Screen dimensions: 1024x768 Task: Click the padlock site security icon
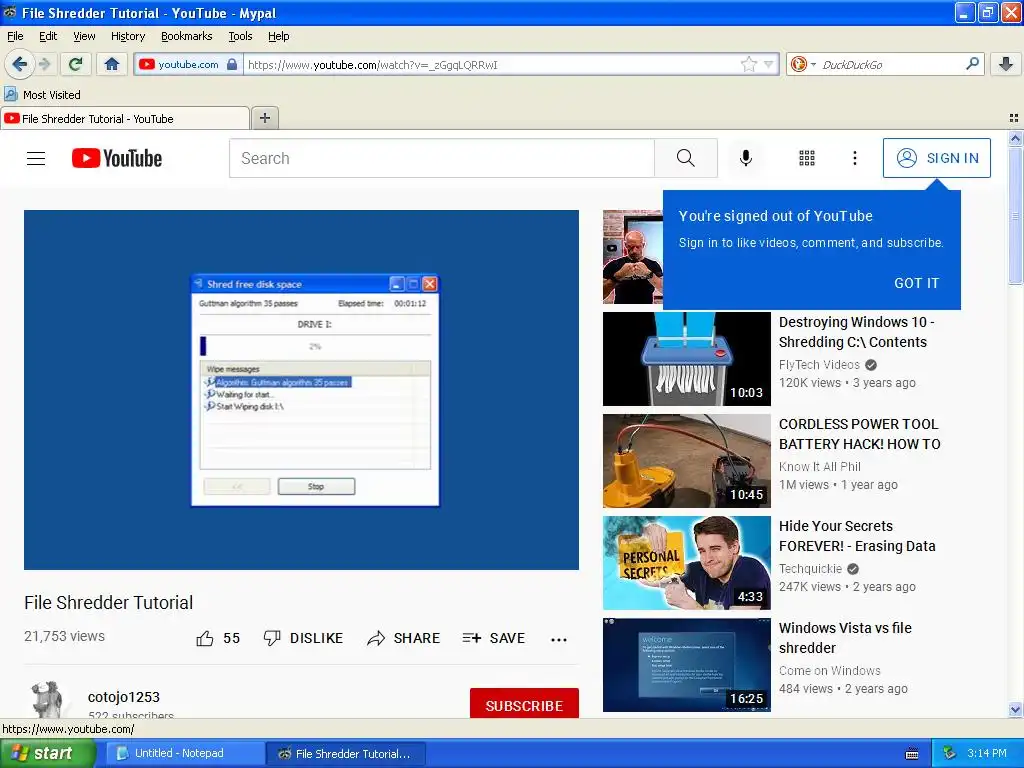(232, 65)
